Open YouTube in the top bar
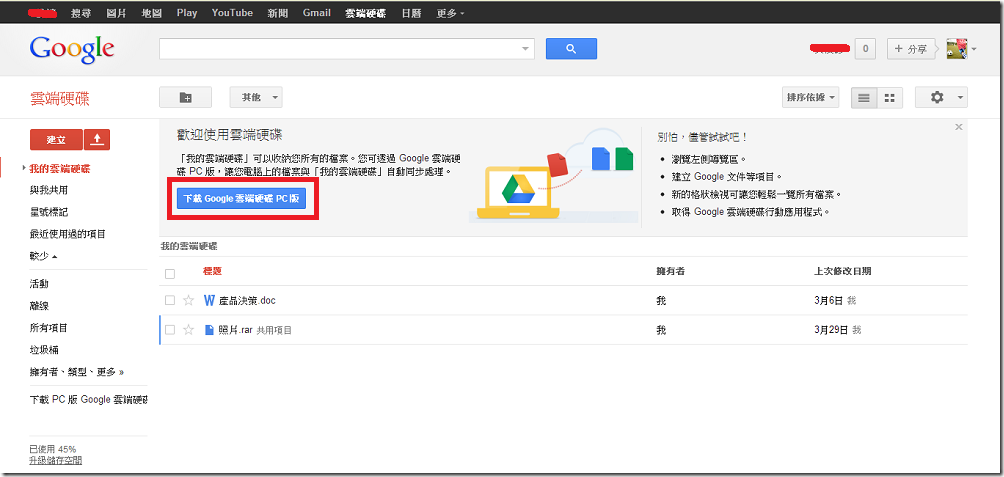The height and width of the screenshot is (477, 1004). click(x=232, y=13)
